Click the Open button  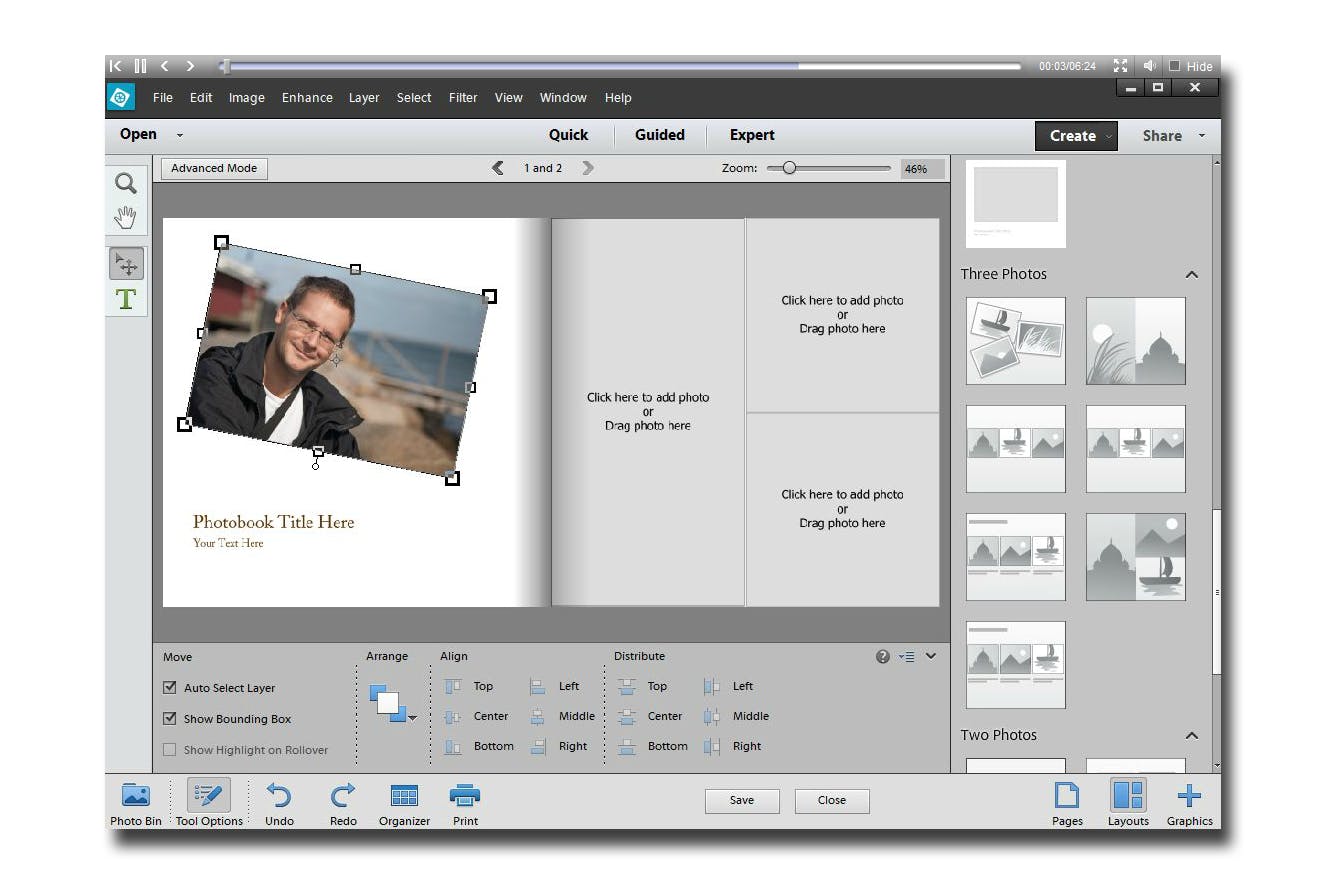coord(138,135)
